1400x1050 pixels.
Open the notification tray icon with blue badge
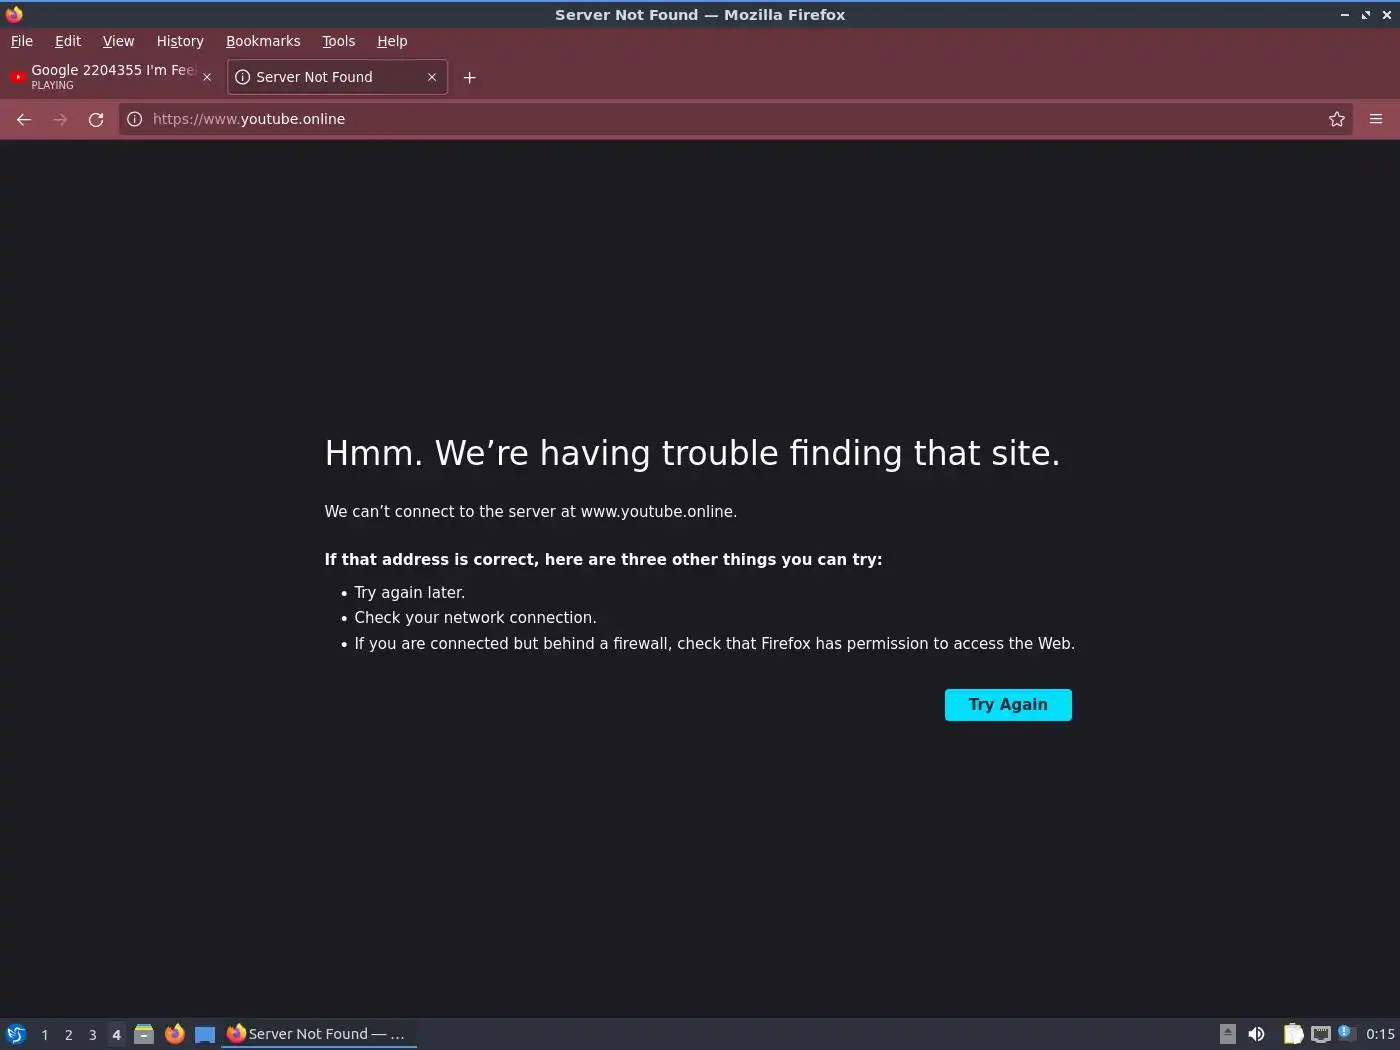[1347, 1033]
